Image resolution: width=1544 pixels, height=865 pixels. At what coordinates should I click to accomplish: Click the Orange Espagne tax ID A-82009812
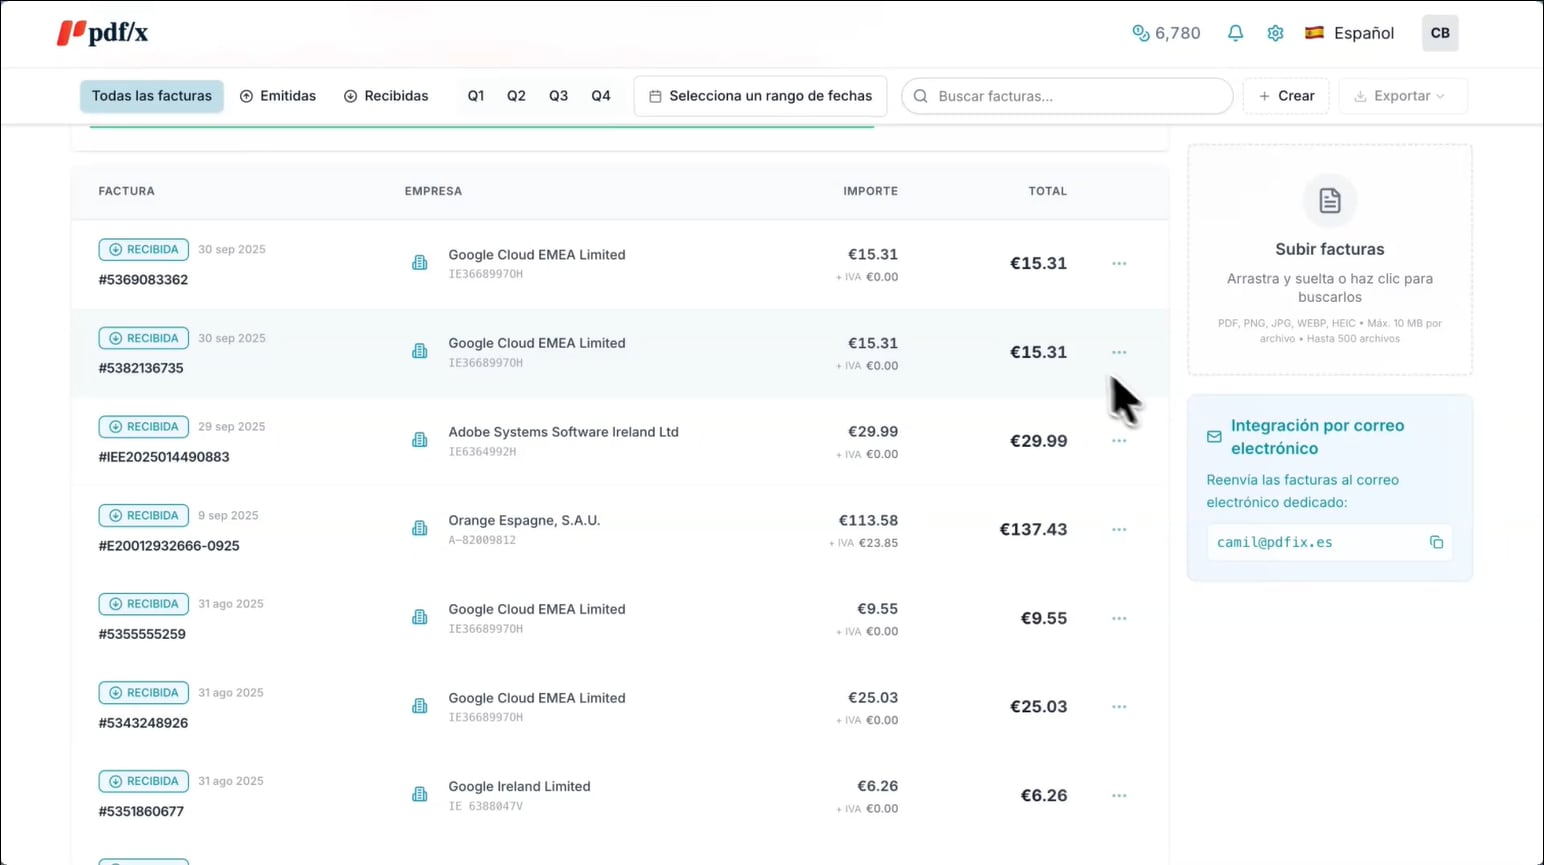(x=482, y=540)
